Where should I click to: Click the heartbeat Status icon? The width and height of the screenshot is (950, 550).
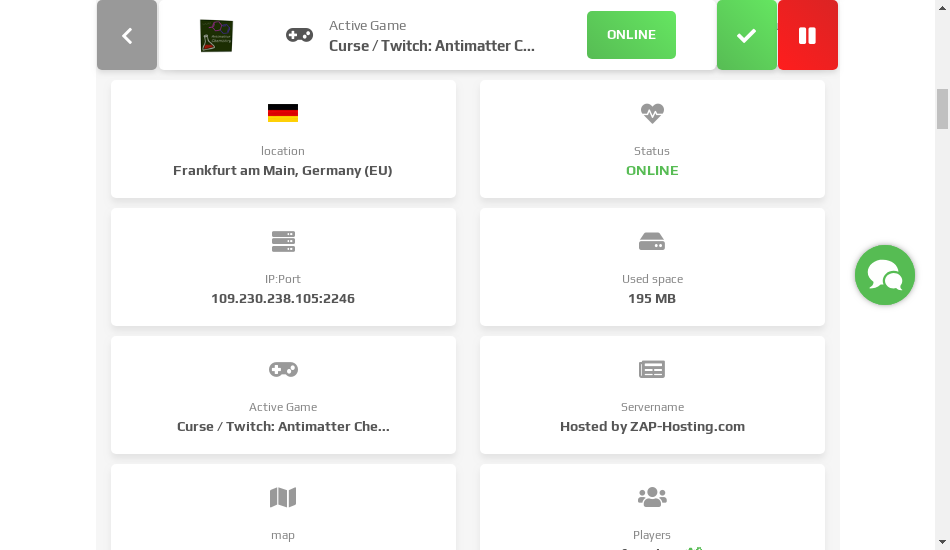652,113
